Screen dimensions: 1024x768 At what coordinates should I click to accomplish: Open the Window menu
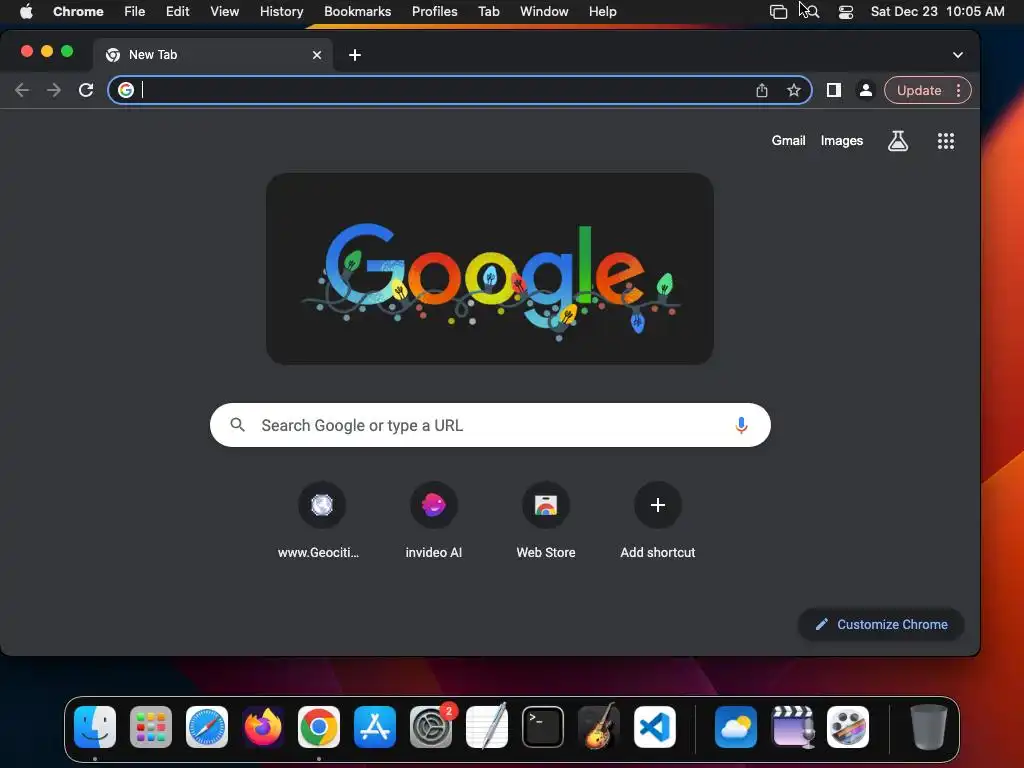point(544,12)
